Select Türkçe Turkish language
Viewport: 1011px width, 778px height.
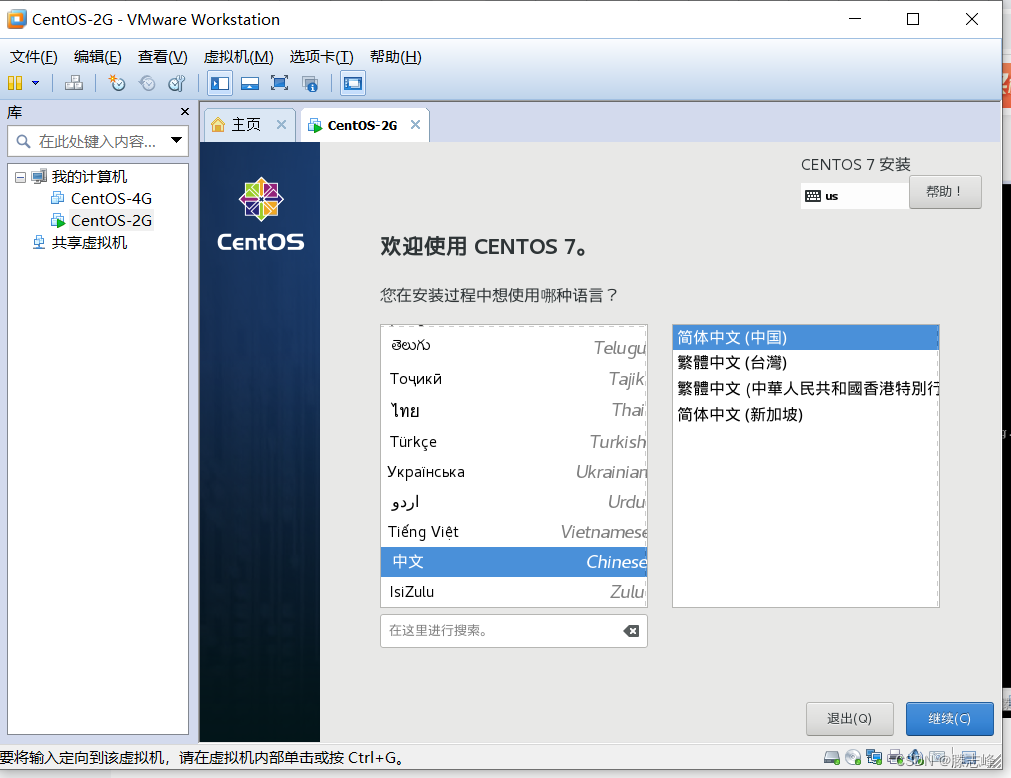click(514, 442)
